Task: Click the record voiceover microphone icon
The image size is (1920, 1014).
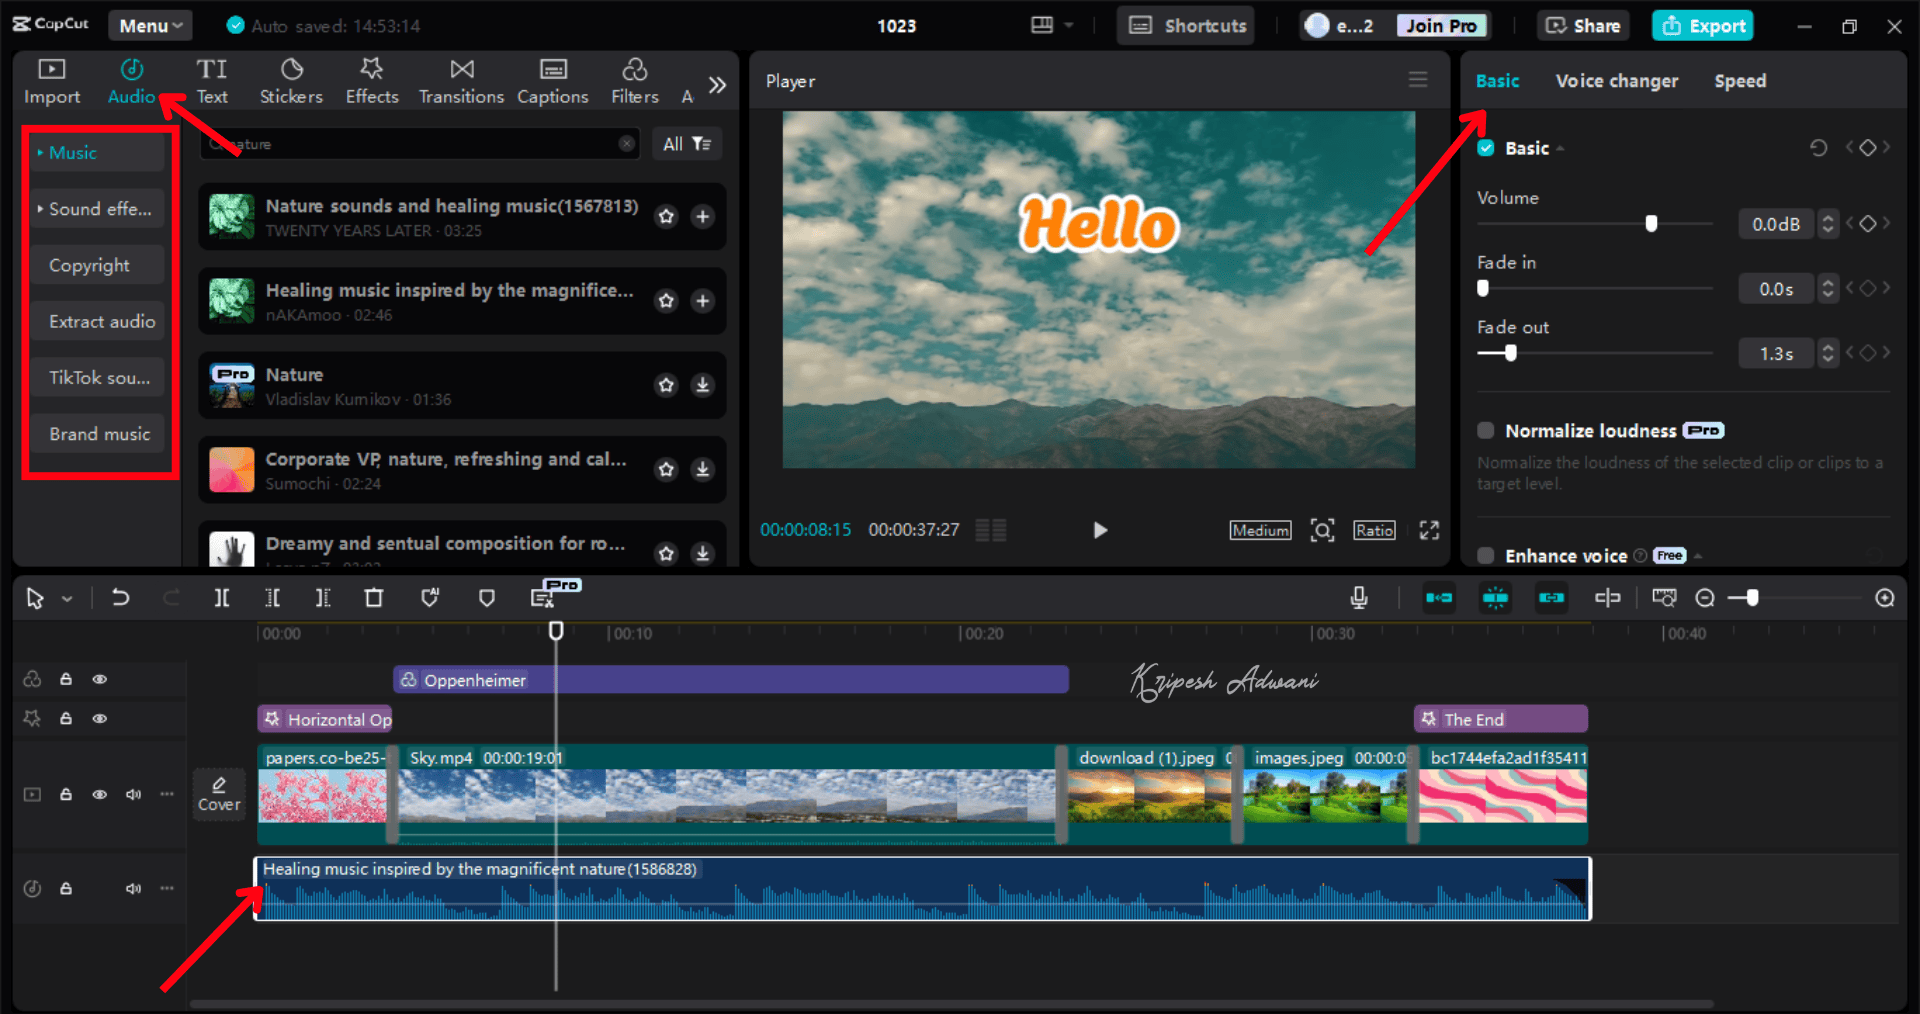Action: pyautogui.click(x=1359, y=598)
